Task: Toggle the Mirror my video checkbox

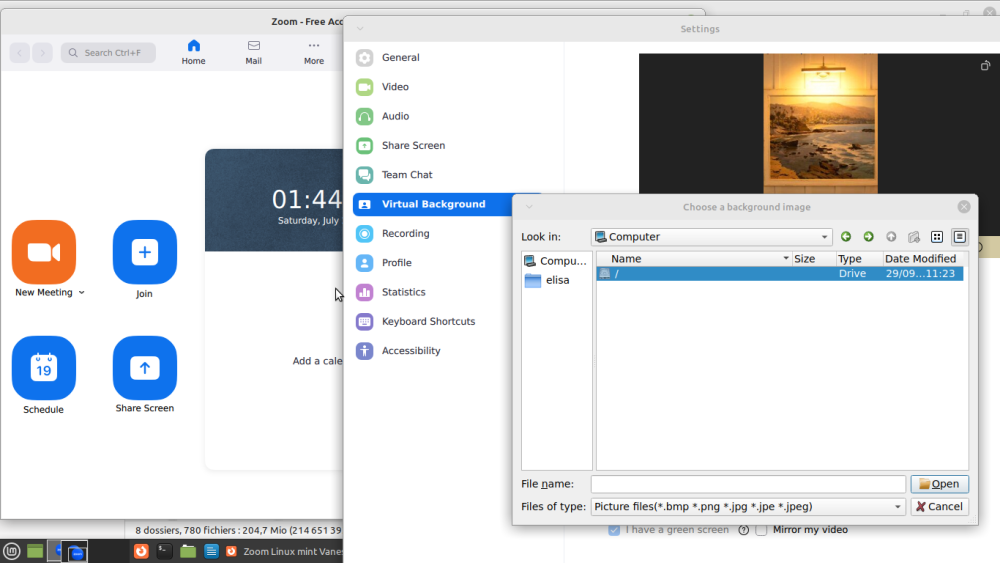Action: coord(762,530)
